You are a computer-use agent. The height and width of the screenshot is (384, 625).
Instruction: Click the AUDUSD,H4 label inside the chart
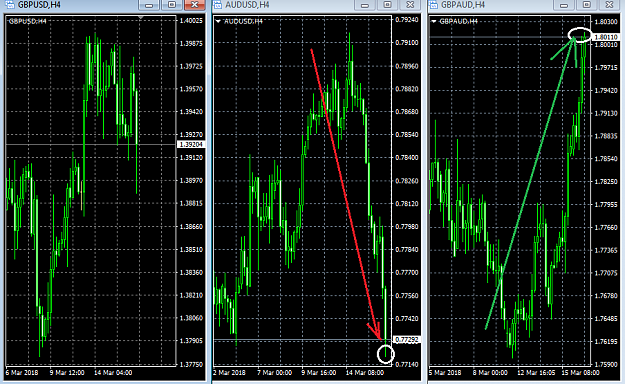point(243,21)
